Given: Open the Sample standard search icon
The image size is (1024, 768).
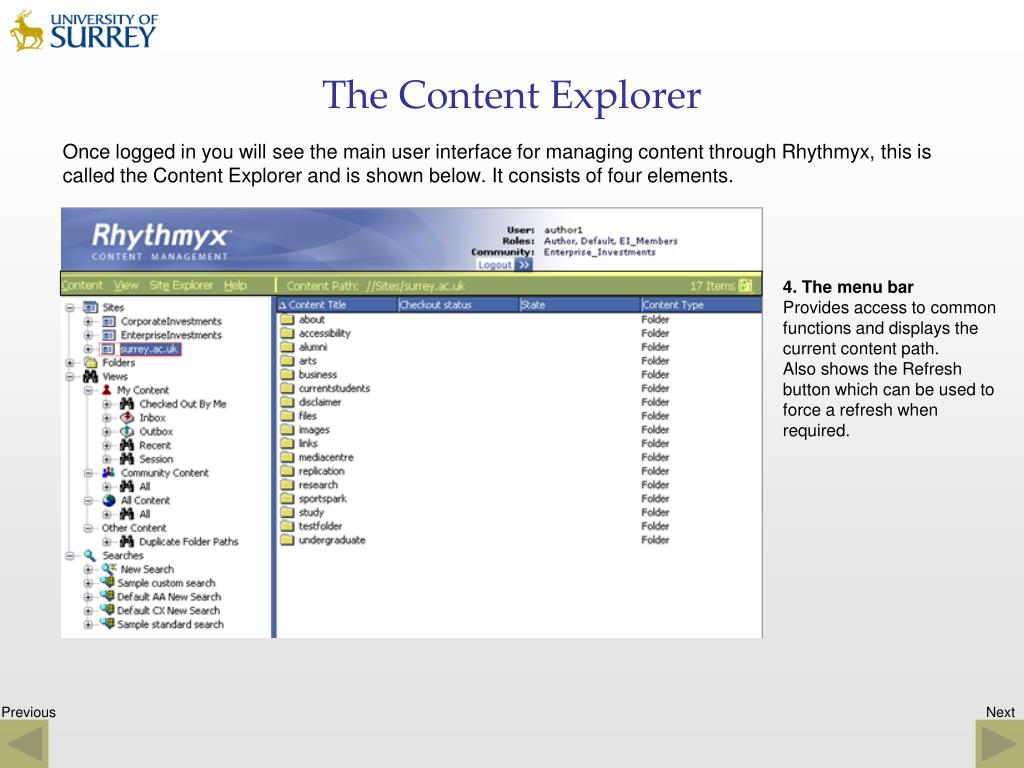Looking at the screenshot, I should (x=107, y=624).
